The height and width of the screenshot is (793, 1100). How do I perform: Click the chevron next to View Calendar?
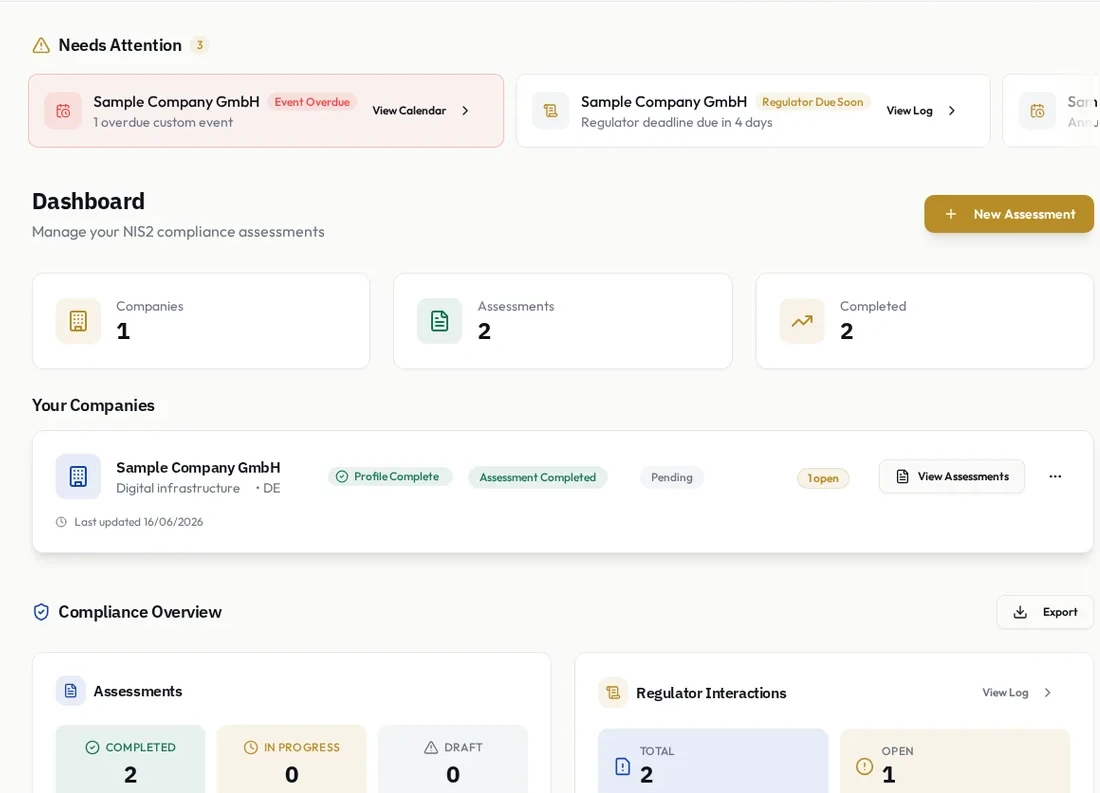click(465, 111)
